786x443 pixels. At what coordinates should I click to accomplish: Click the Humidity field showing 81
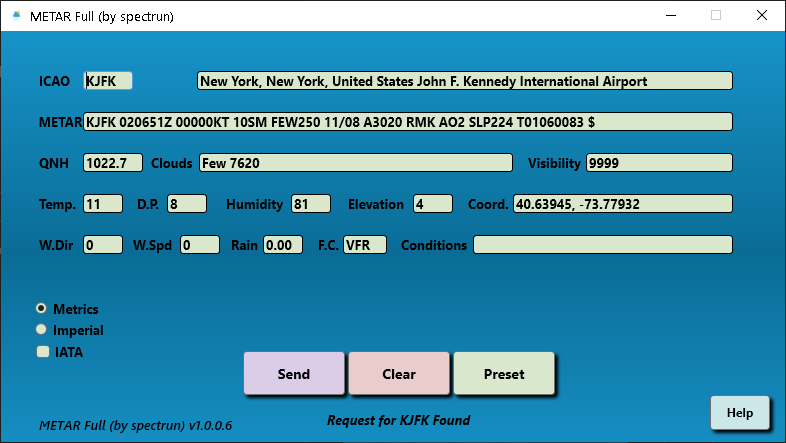(x=311, y=204)
